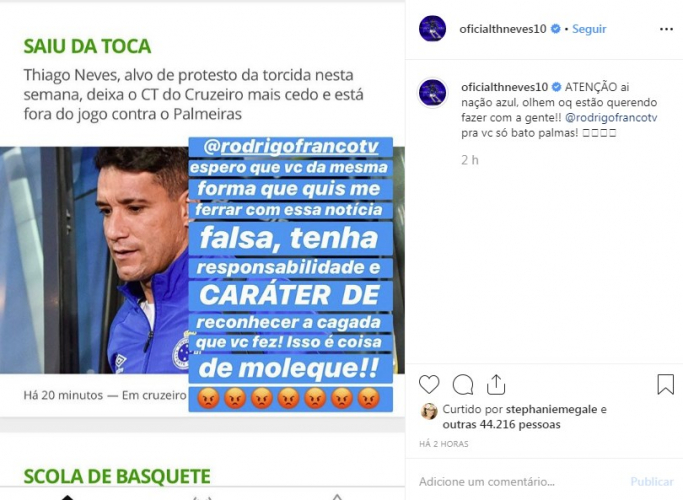Click the HÁ 2 HORAS timestamp

[x=443, y=444]
